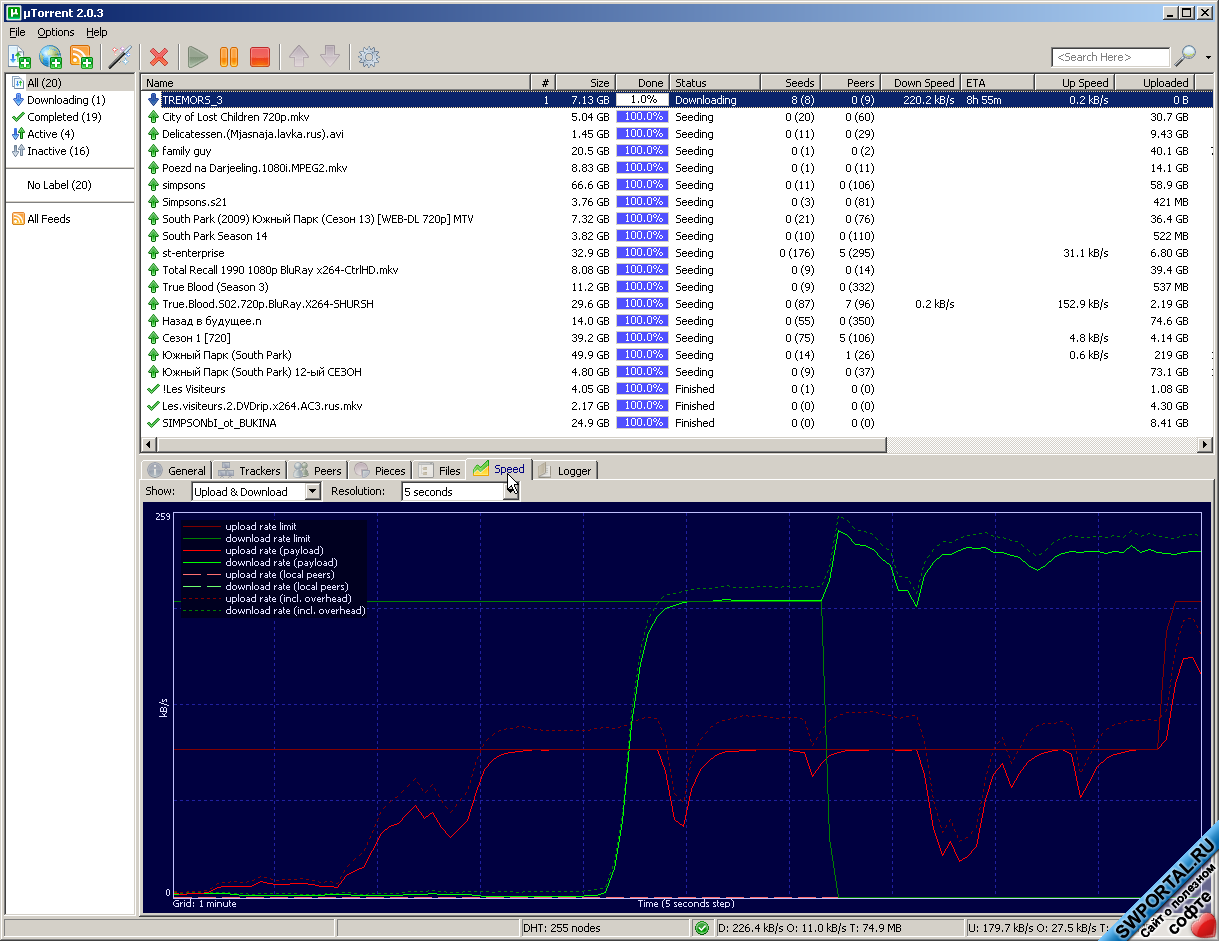Select the Les.visiteurs.2.DVDrip.x264.AC3.rus.mkv torrent
The height and width of the screenshot is (941, 1219).
point(676,406)
